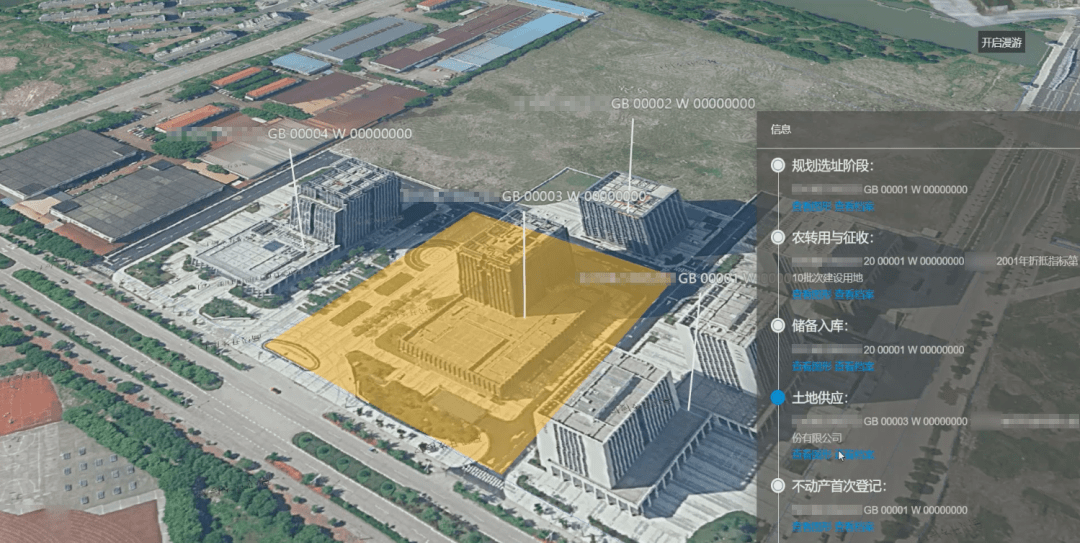Select the highlighted blue 土地供应 timeline node
Viewport: 1080px width, 543px height.
(778, 397)
